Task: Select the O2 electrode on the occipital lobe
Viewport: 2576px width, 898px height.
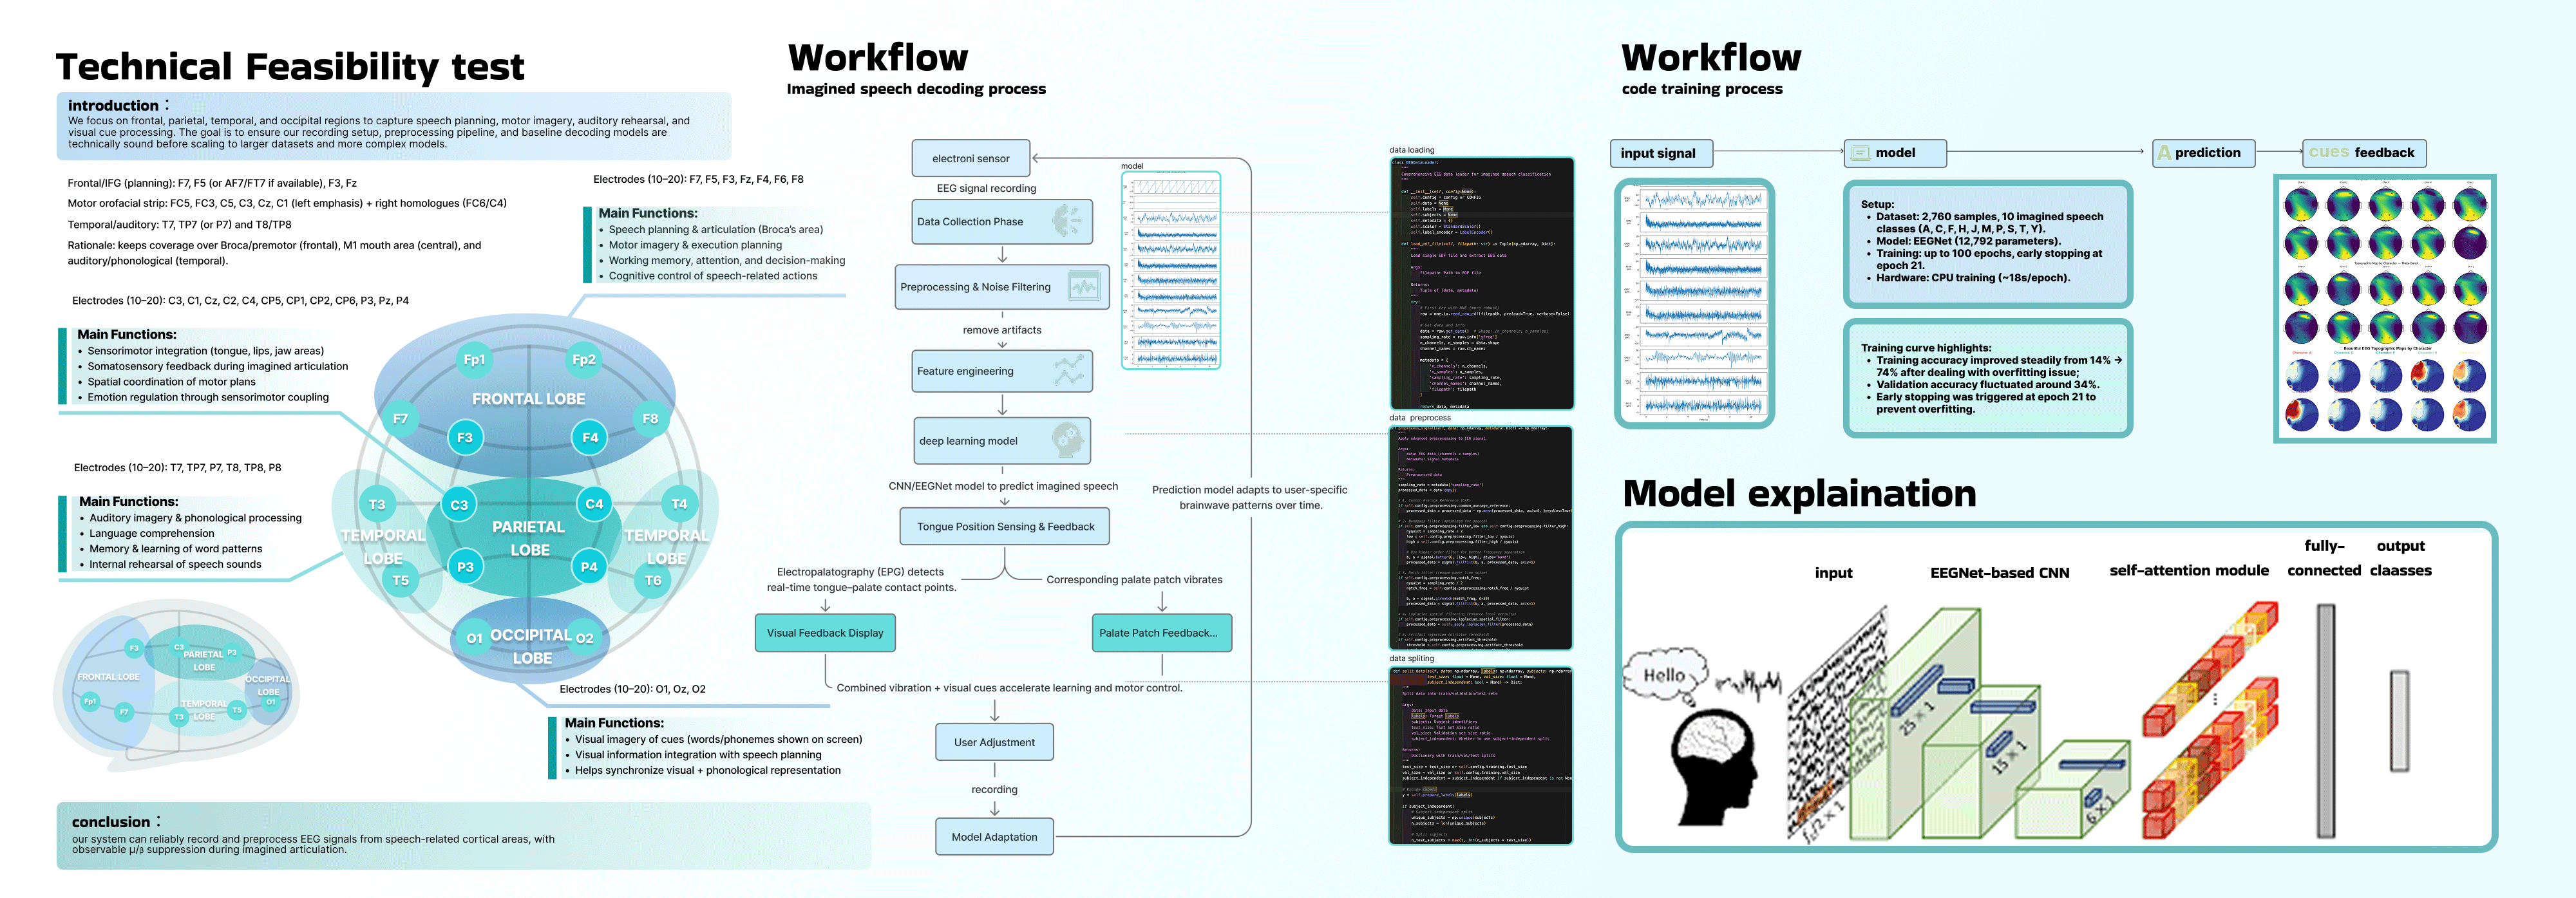Action: coord(585,638)
